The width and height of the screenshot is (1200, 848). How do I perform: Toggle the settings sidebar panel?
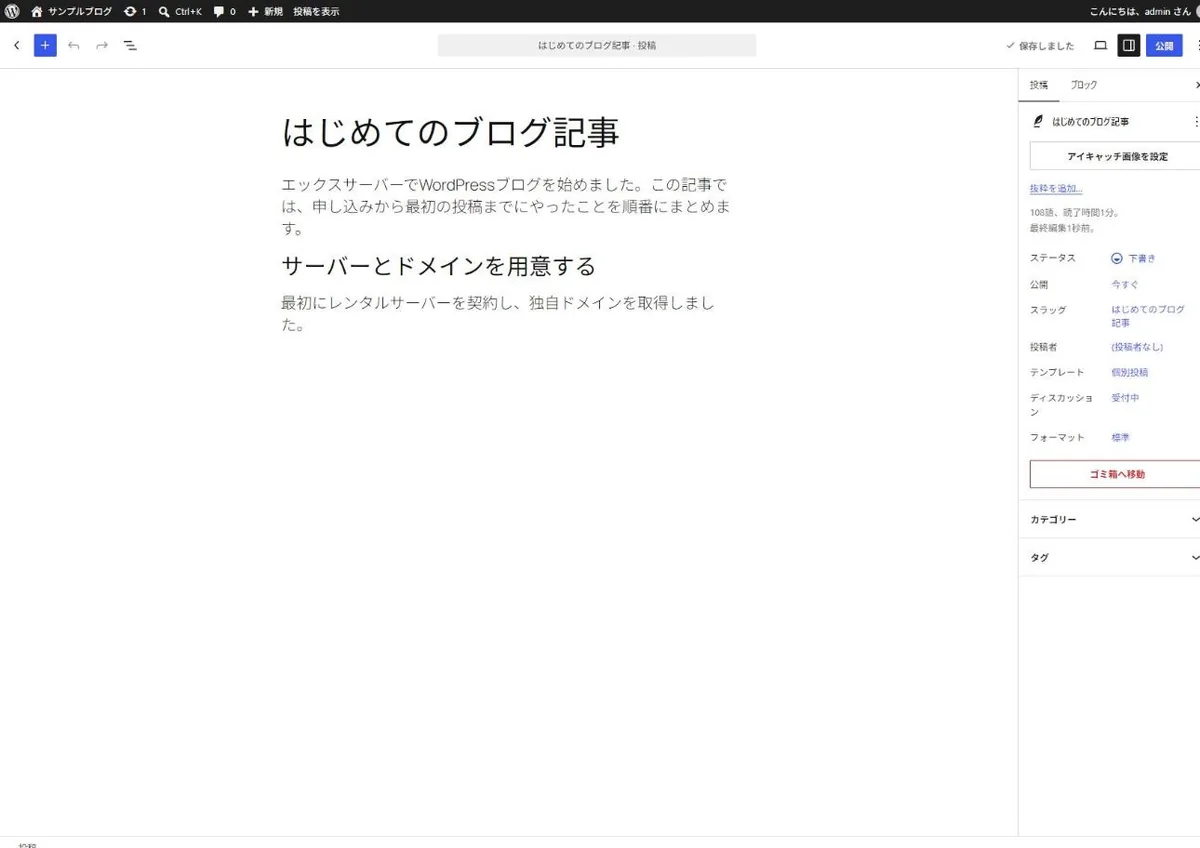coord(1128,45)
